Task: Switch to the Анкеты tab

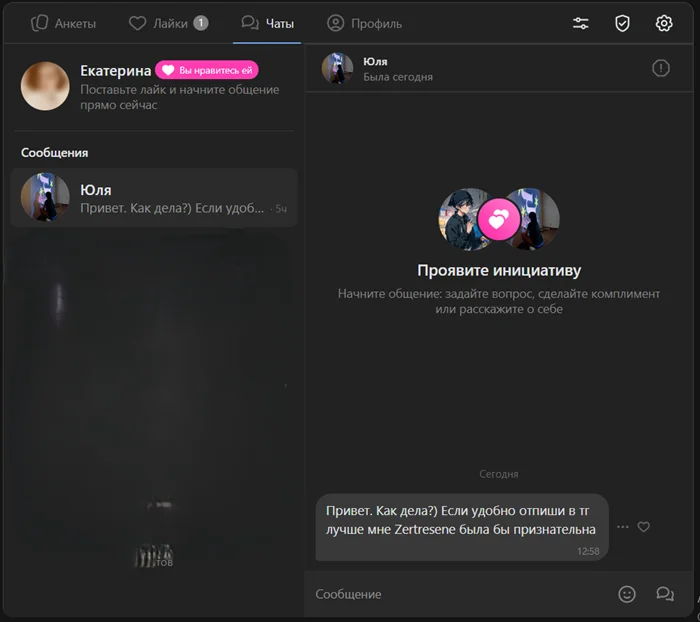Action: pyautogui.click(x=63, y=23)
